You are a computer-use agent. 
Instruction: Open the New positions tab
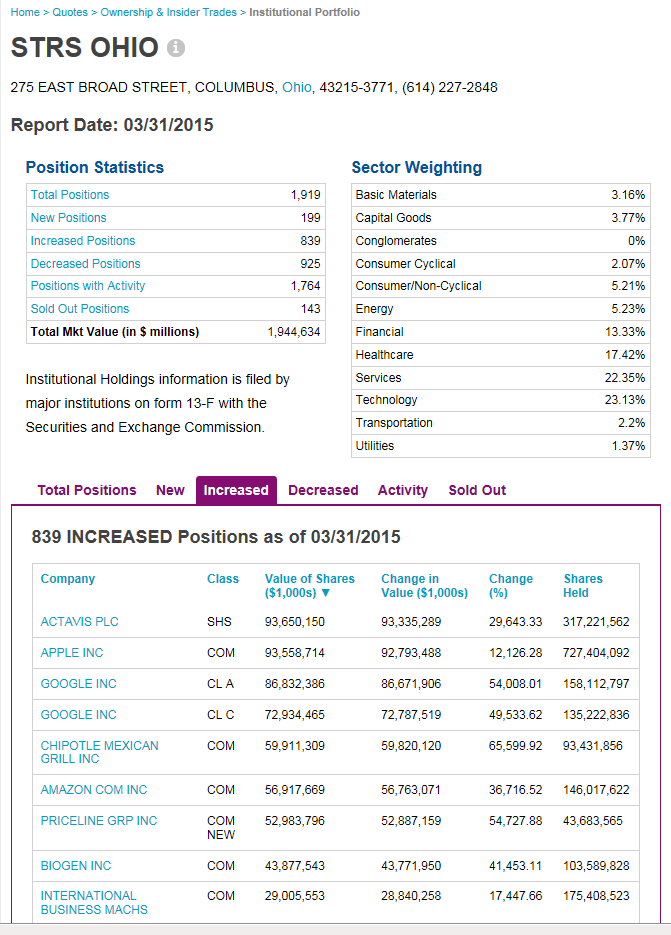tap(170, 490)
